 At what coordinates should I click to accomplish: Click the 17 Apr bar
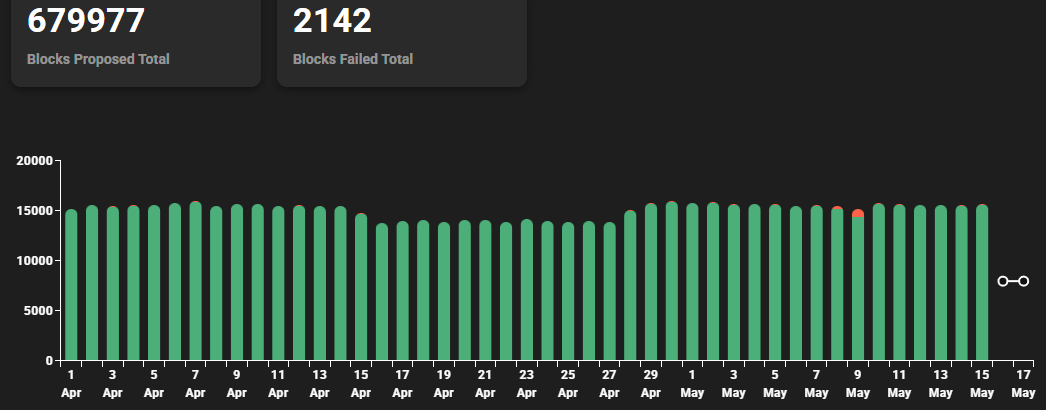tap(402, 291)
